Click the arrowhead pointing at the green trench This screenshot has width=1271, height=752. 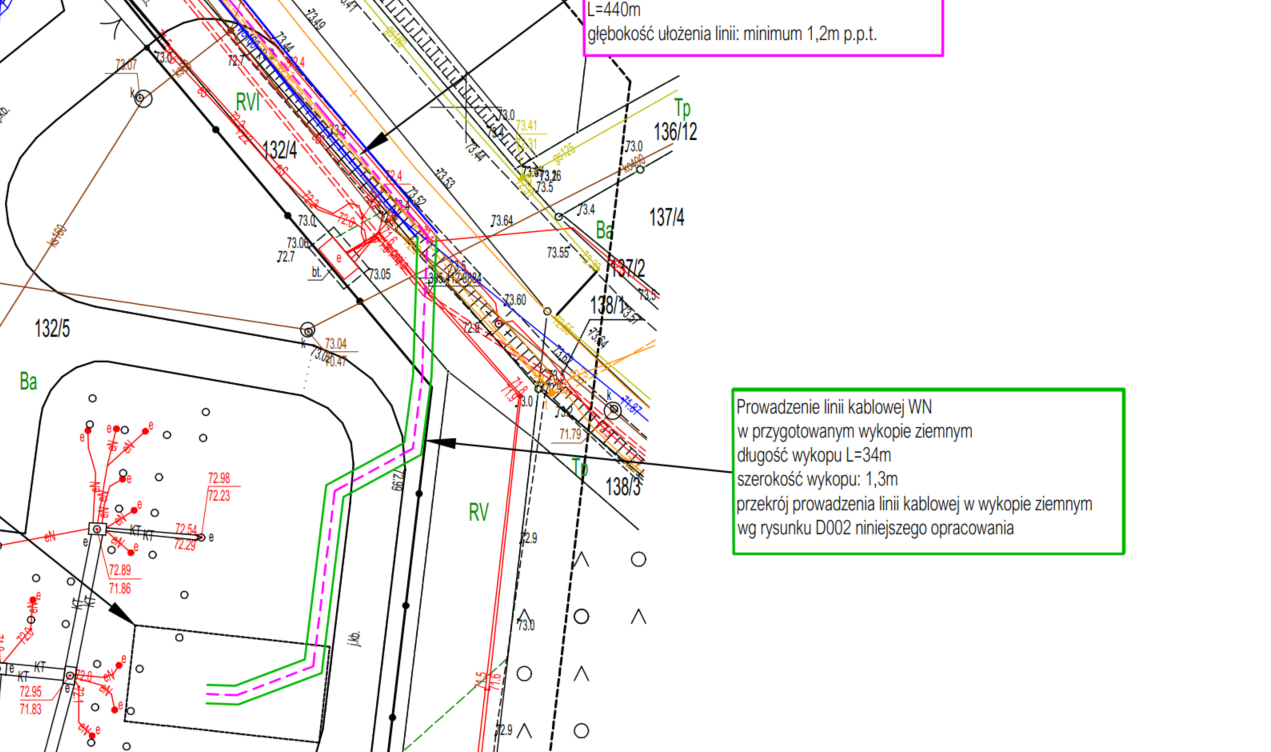tap(438, 441)
